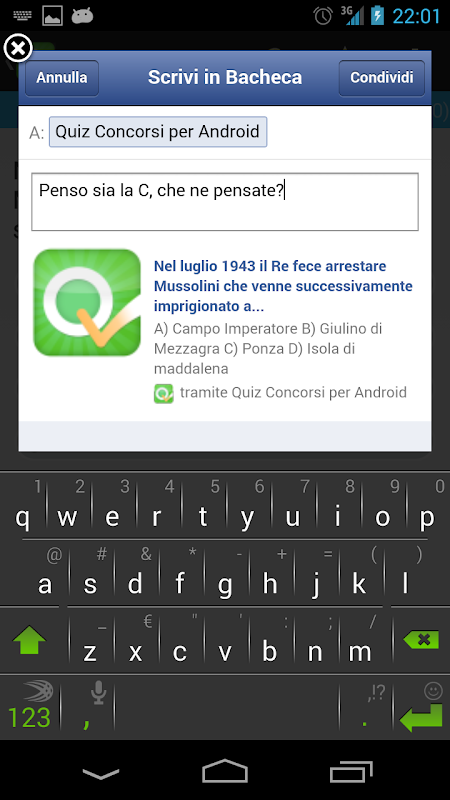Open the recent apps navigation icon

coord(351,771)
